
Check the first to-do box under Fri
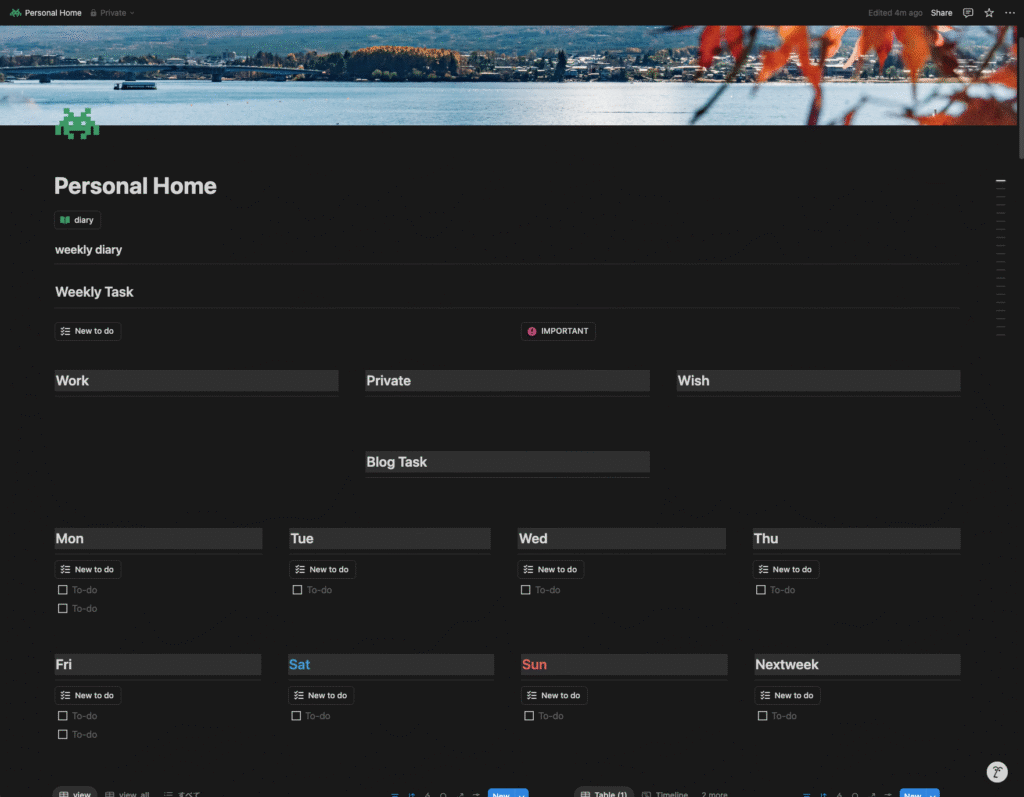[63, 716]
